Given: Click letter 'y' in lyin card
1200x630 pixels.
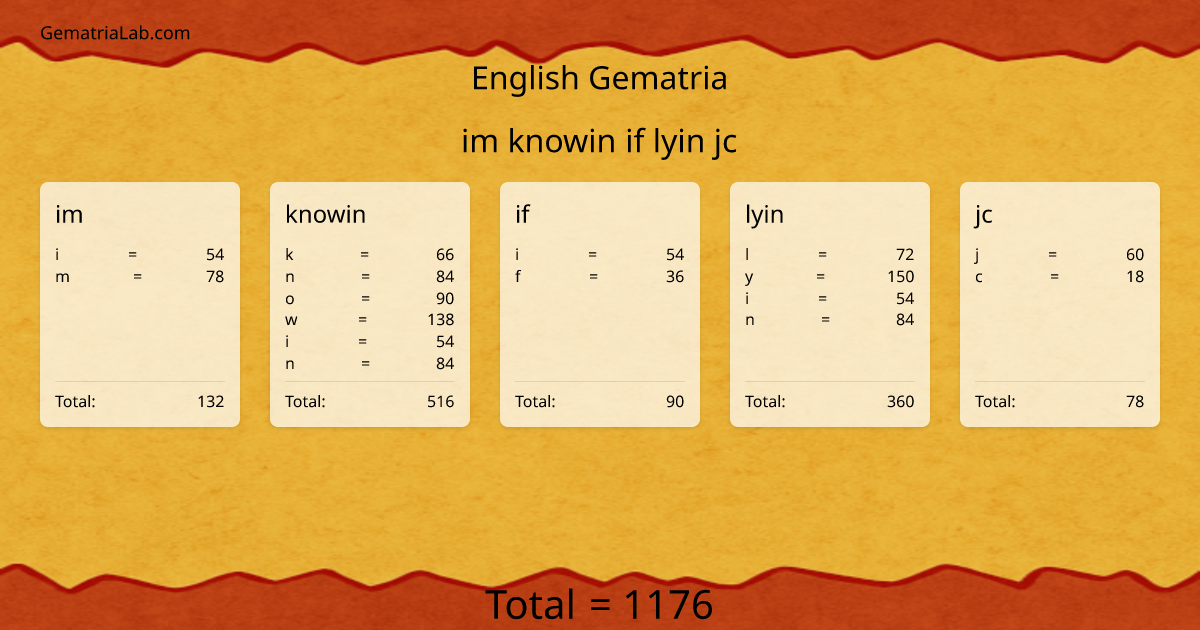Looking at the screenshot, I should [x=749, y=278].
